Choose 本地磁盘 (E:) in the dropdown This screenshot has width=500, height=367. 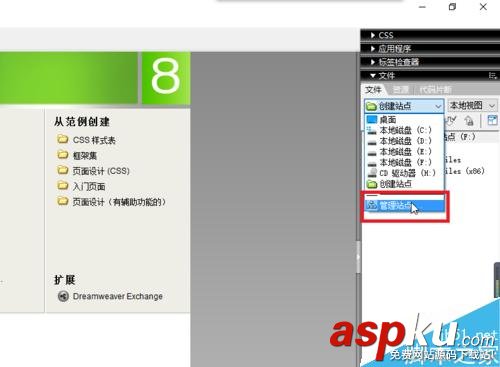[x=404, y=151]
